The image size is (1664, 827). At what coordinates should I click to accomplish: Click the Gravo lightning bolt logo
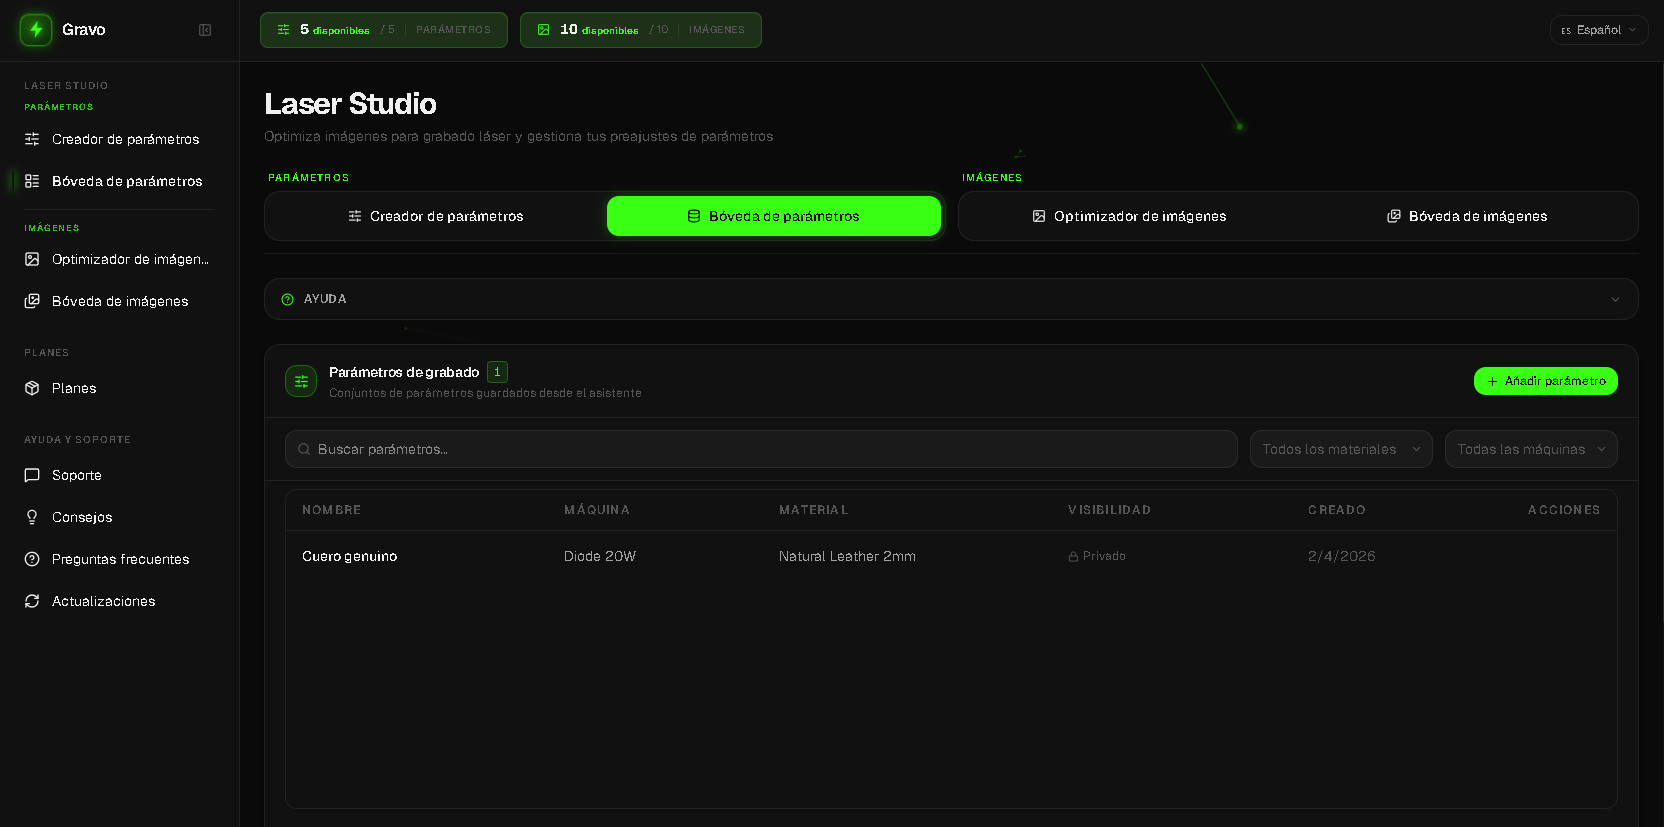coord(36,30)
